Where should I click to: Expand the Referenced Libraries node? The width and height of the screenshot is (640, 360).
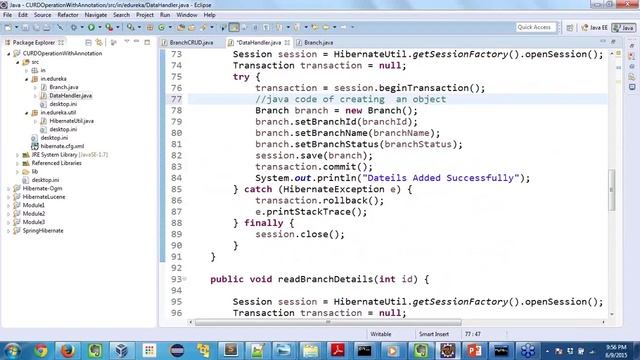18,163
